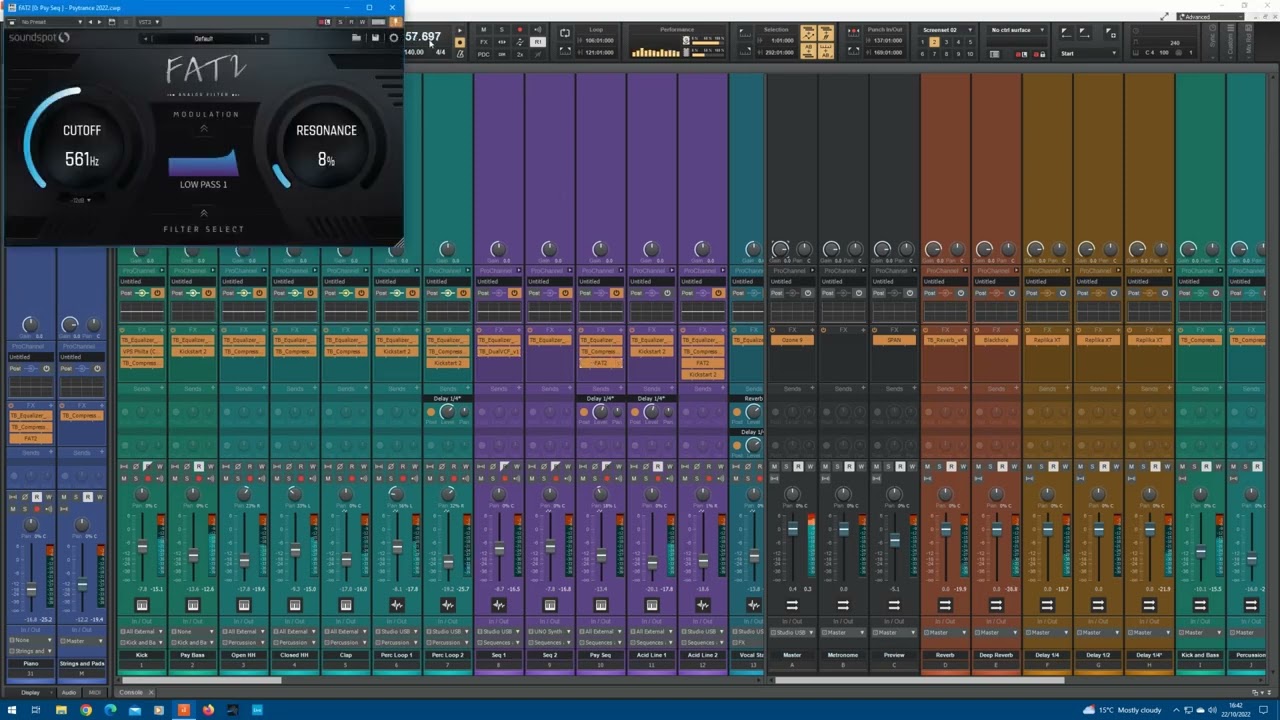Pin the plugin window with the orange pin icon
The image size is (1280, 720).
coord(396,21)
